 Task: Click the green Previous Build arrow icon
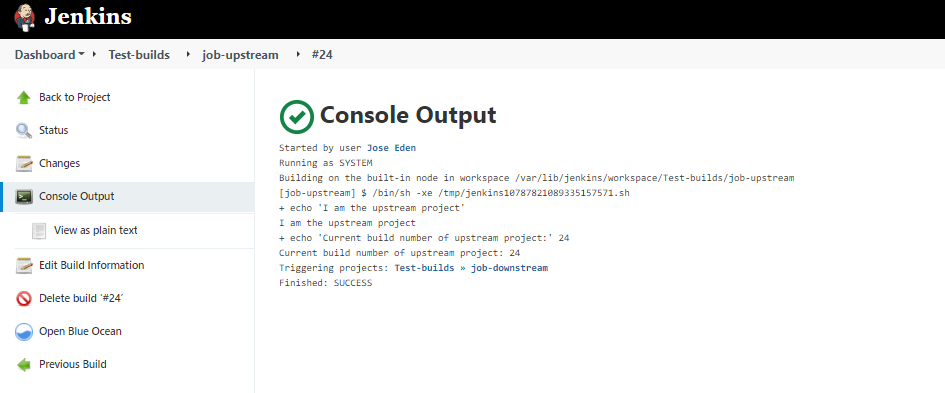click(24, 365)
